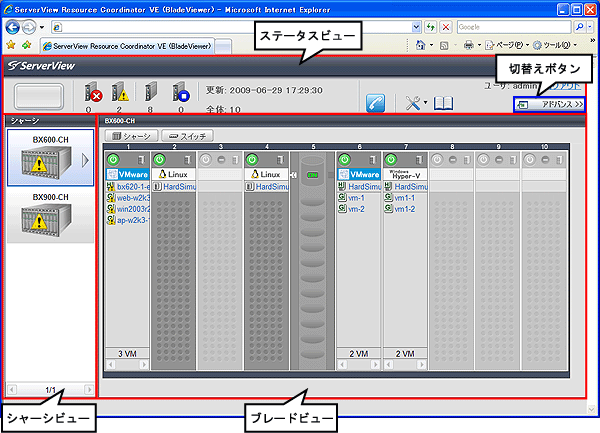Image resolution: width=600 pixels, height=433 pixels.
Task: Open the web-w2k3 guest link
Action: click(133, 198)
